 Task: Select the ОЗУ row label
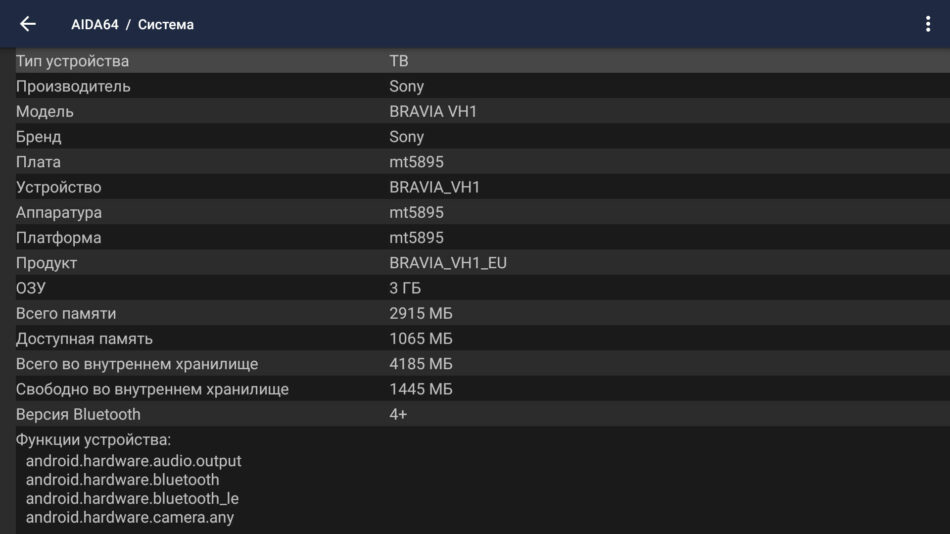31,289
